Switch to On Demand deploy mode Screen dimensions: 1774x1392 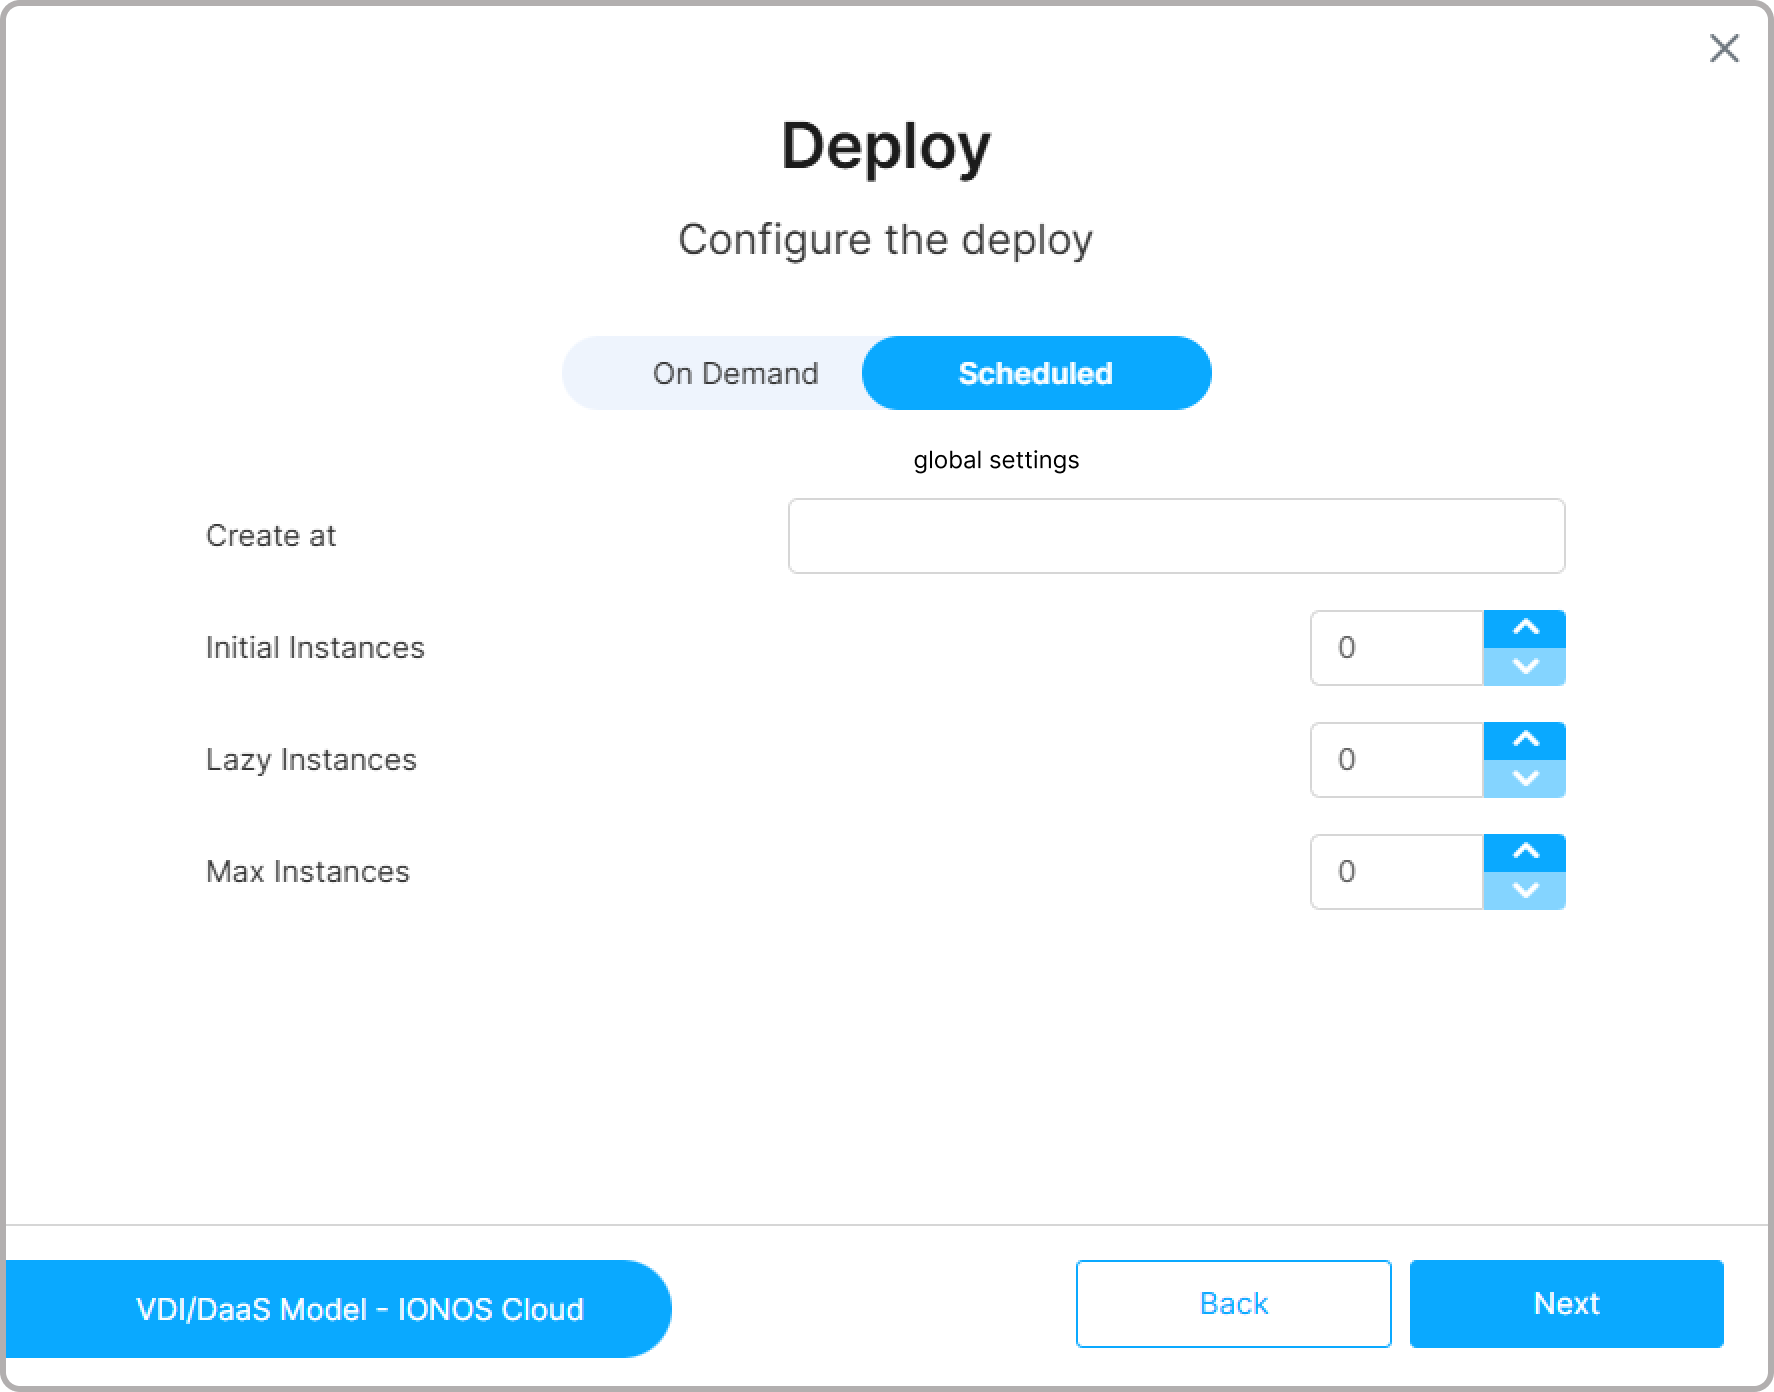[x=735, y=373]
